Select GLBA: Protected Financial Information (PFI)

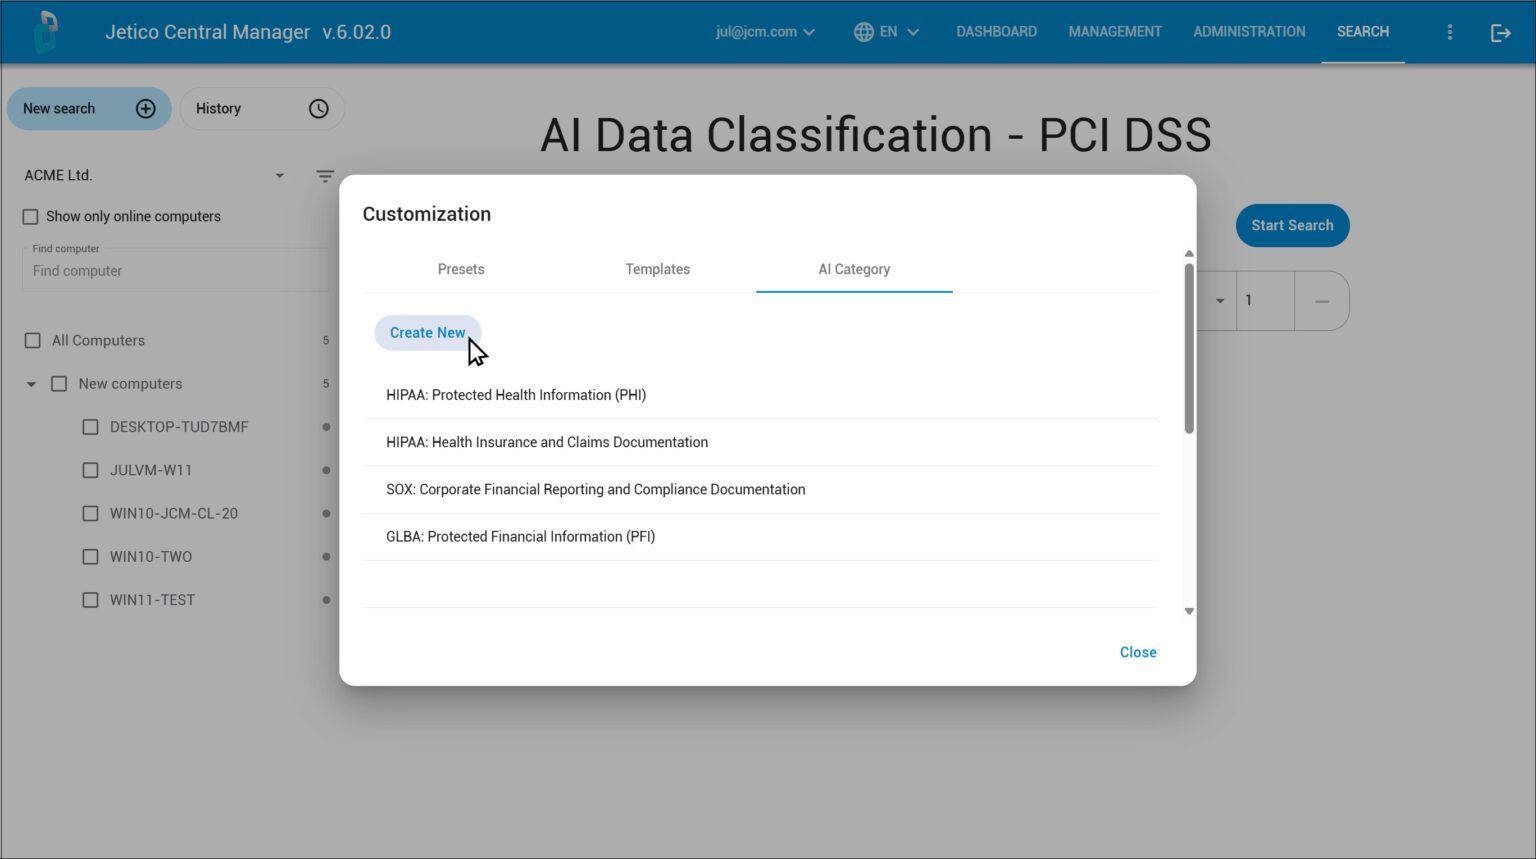point(760,537)
